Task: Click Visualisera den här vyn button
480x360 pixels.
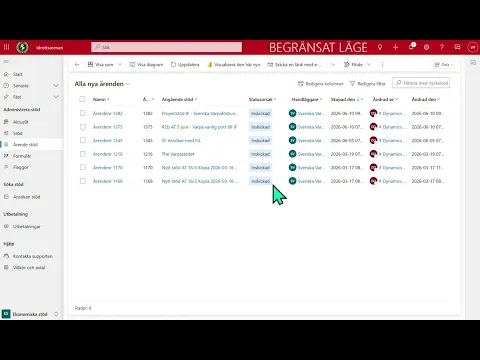Action: 234,64
